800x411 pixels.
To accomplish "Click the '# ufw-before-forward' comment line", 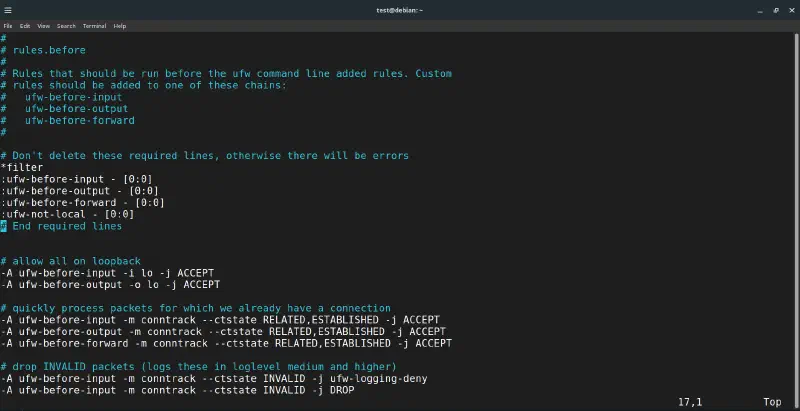I will click(x=67, y=120).
